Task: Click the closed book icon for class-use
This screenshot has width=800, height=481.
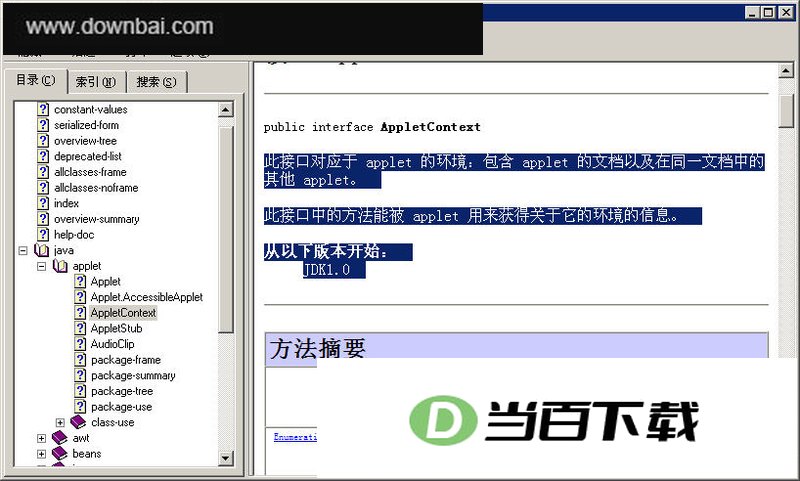Action: pos(78,422)
